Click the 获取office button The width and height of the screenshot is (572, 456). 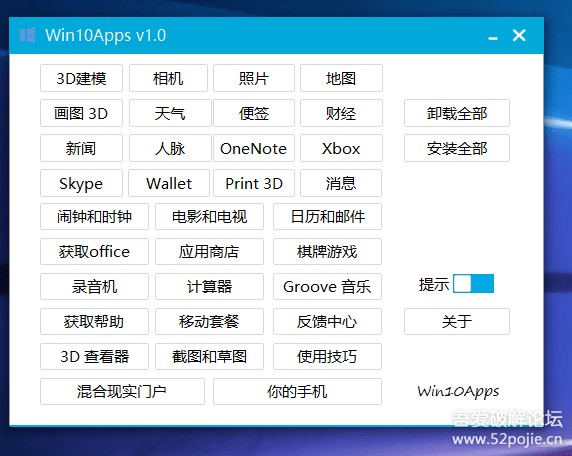pyautogui.click(x=94, y=251)
